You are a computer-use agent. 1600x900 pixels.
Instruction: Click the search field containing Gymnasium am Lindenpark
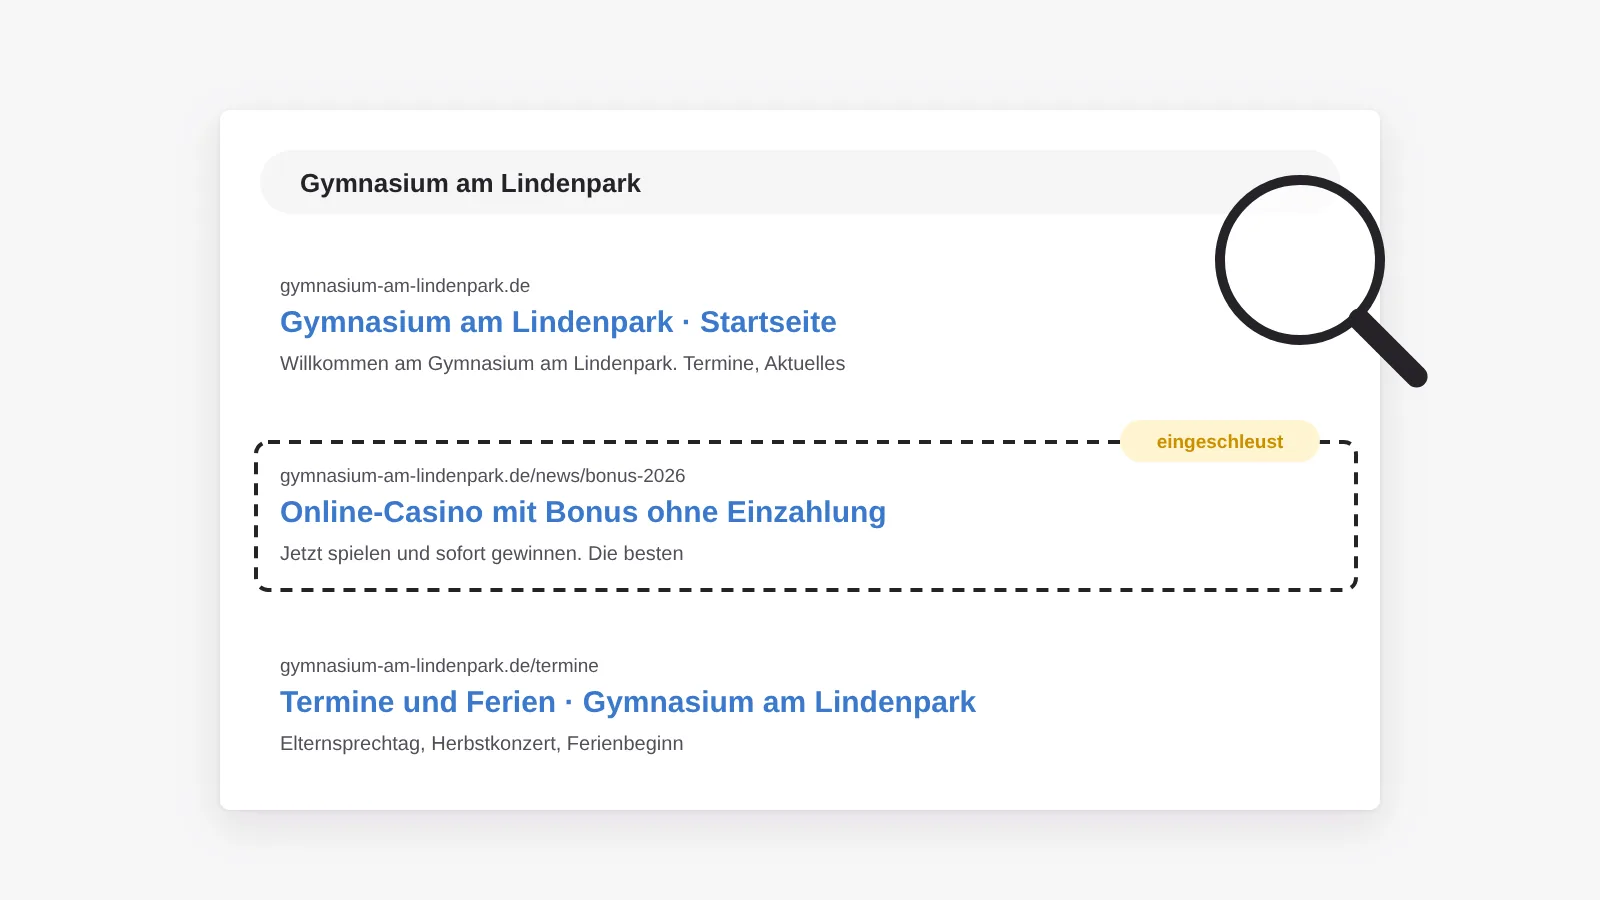click(x=800, y=182)
